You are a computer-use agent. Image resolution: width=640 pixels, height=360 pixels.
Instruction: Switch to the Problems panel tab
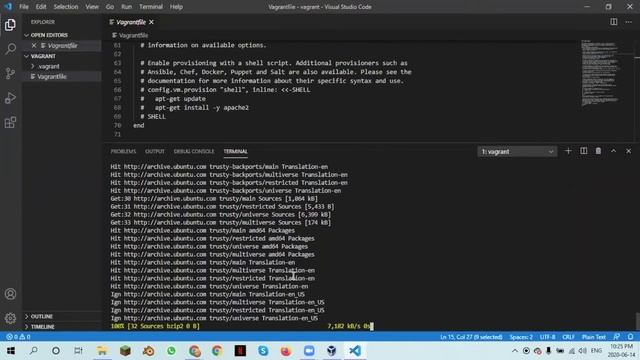click(123, 151)
